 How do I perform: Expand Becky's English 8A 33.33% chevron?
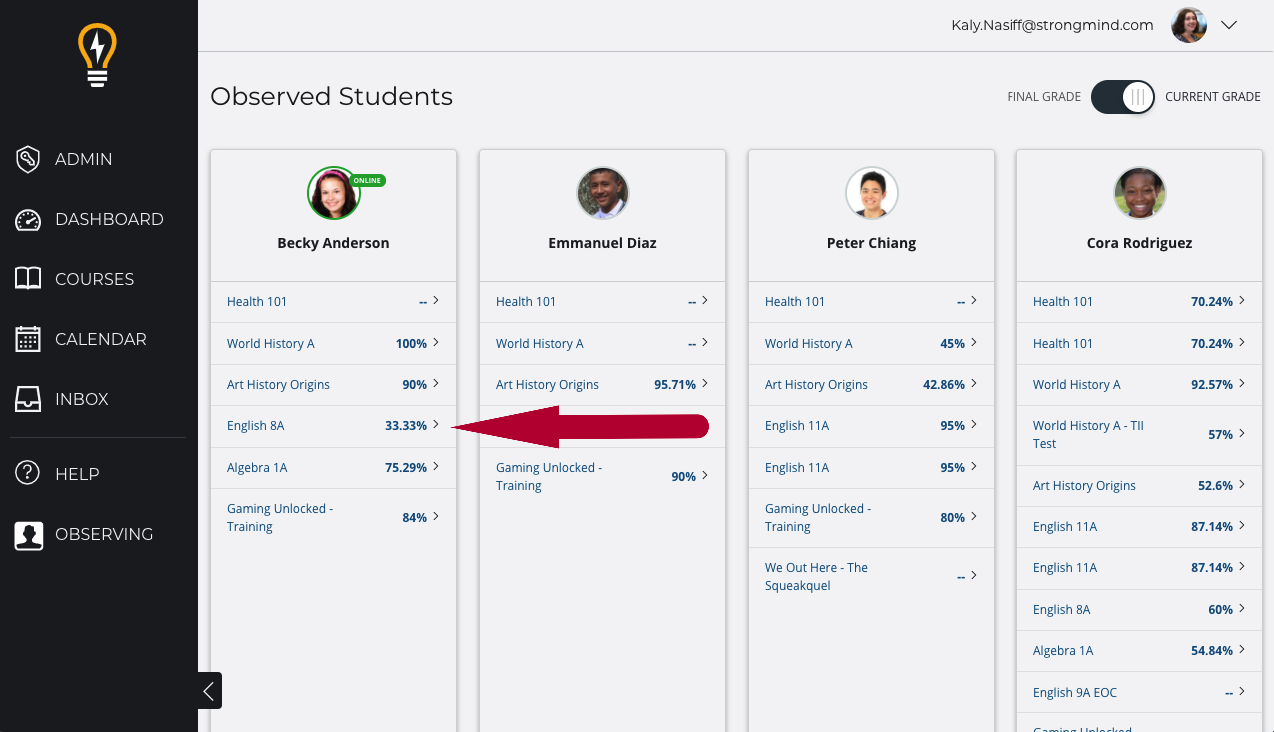(x=436, y=425)
